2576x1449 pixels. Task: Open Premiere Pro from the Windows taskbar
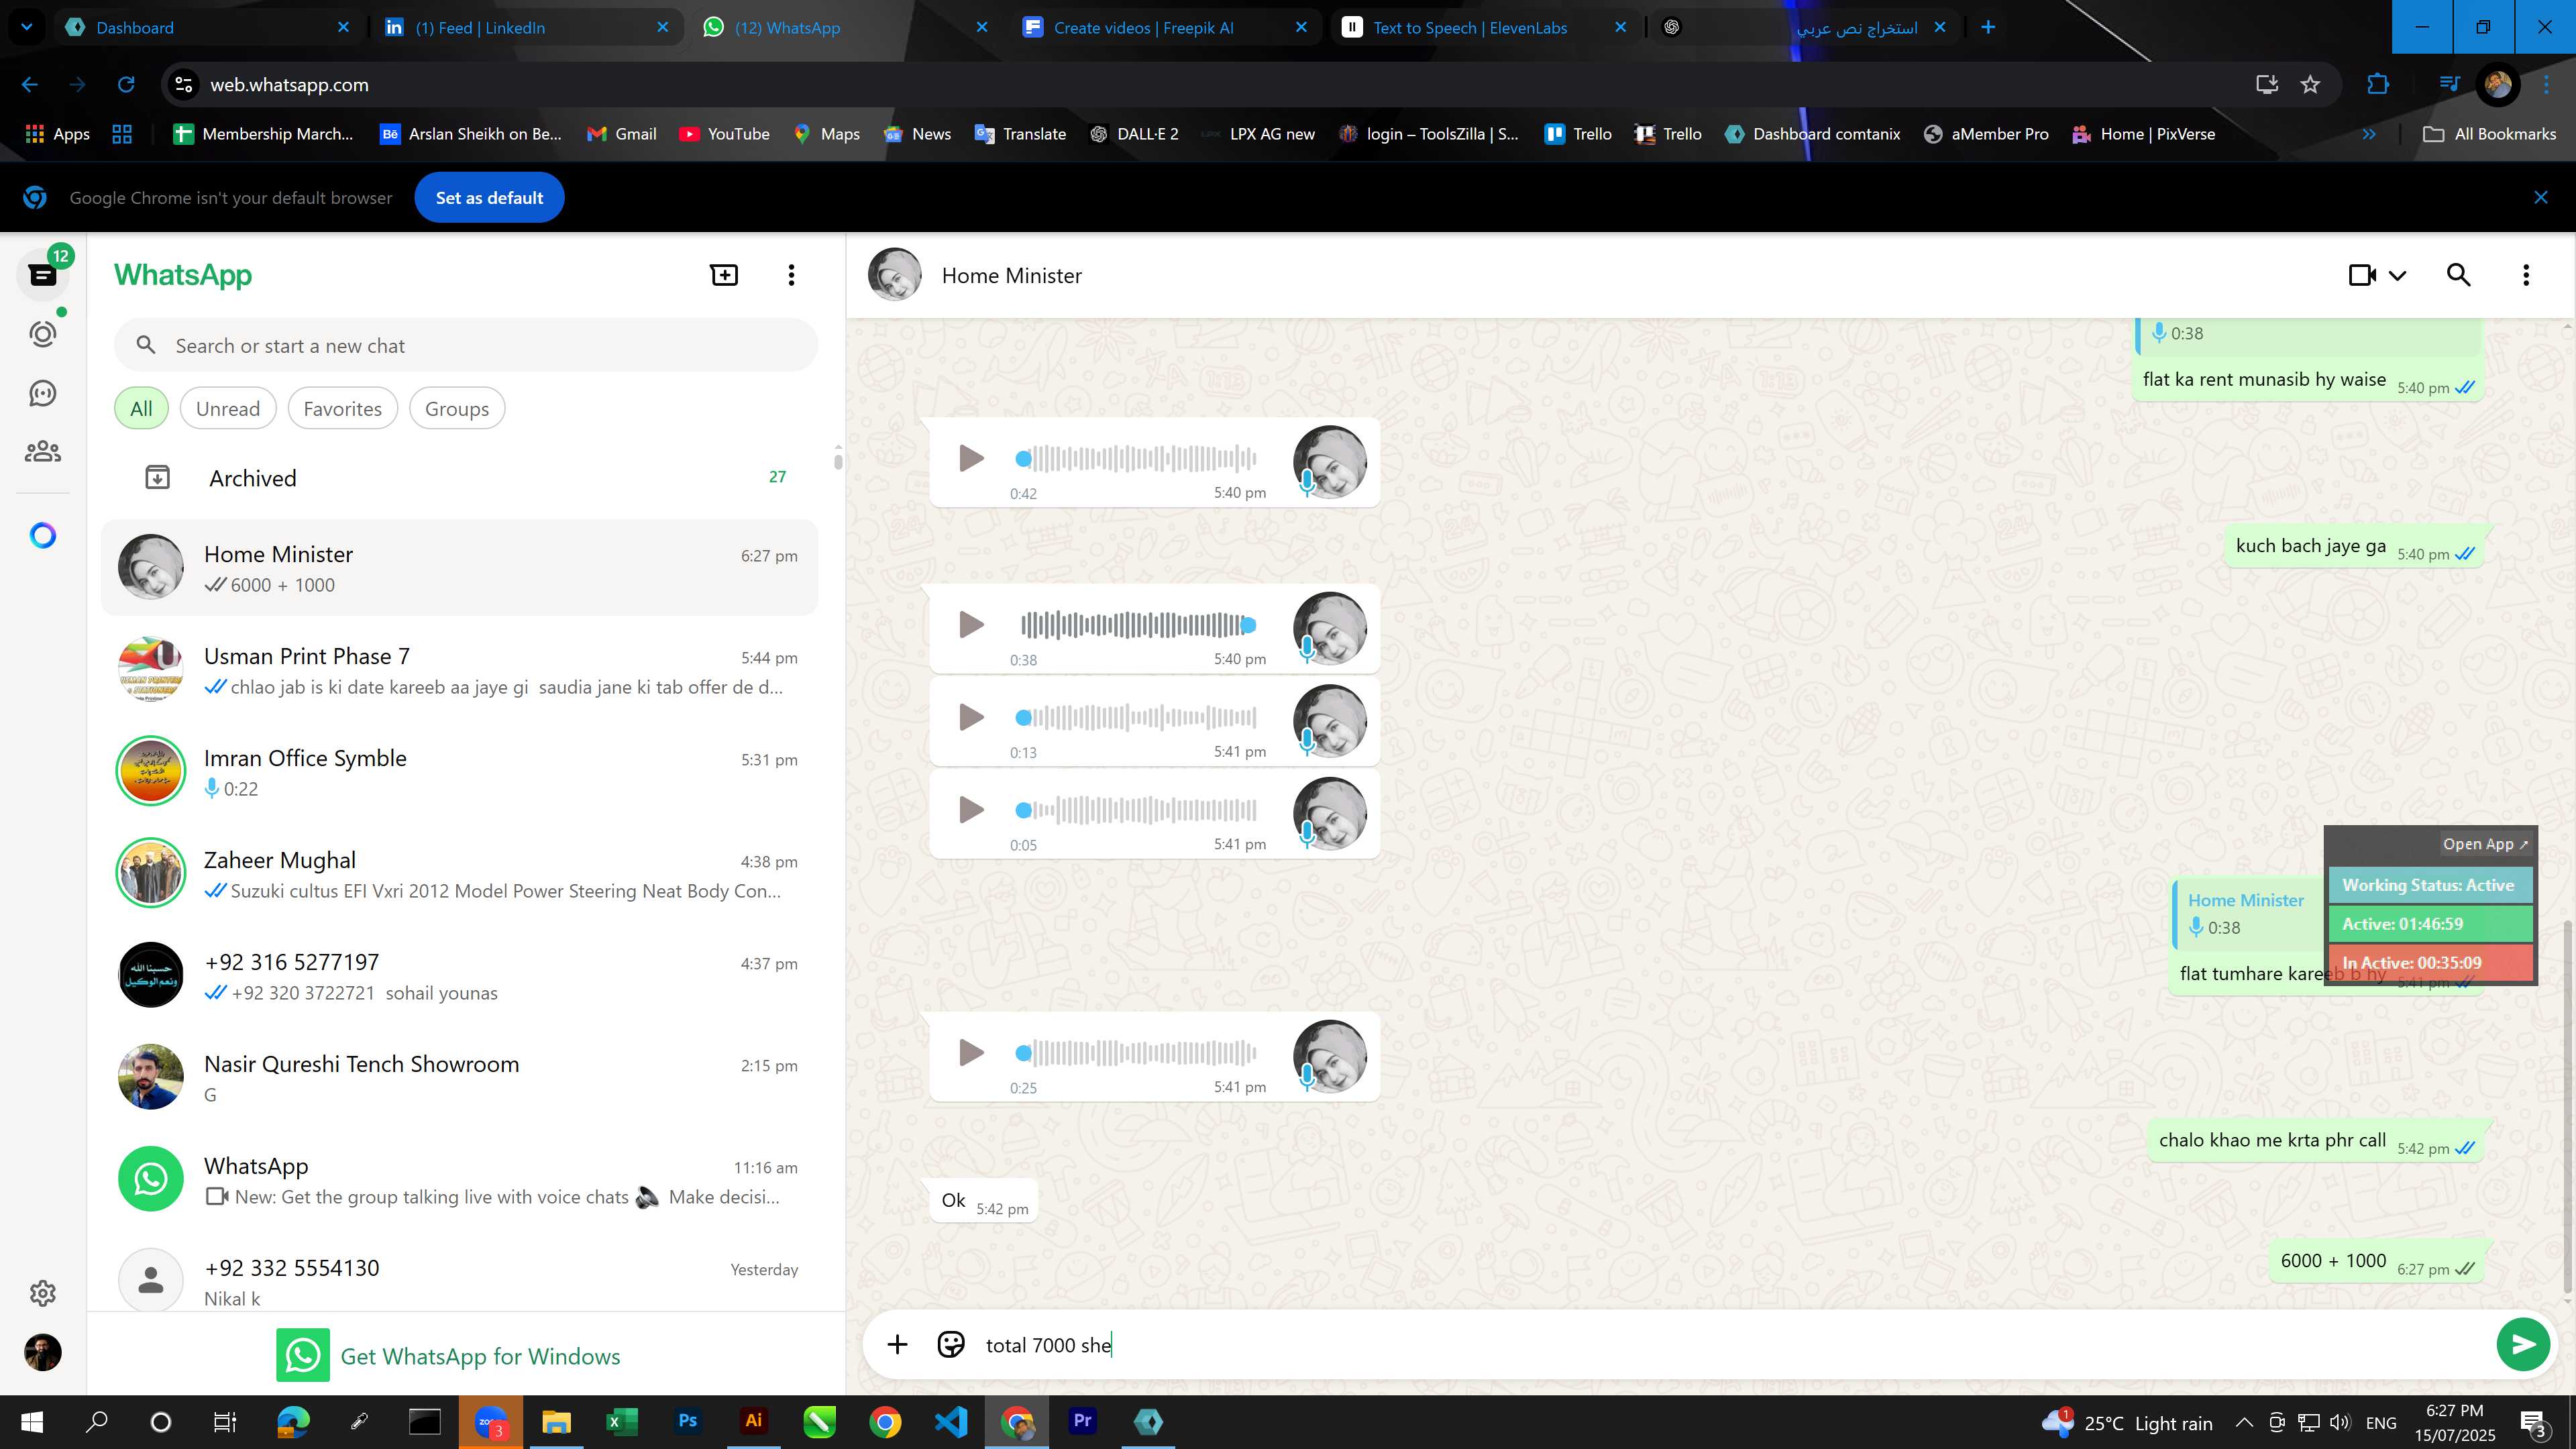[x=1082, y=1421]
